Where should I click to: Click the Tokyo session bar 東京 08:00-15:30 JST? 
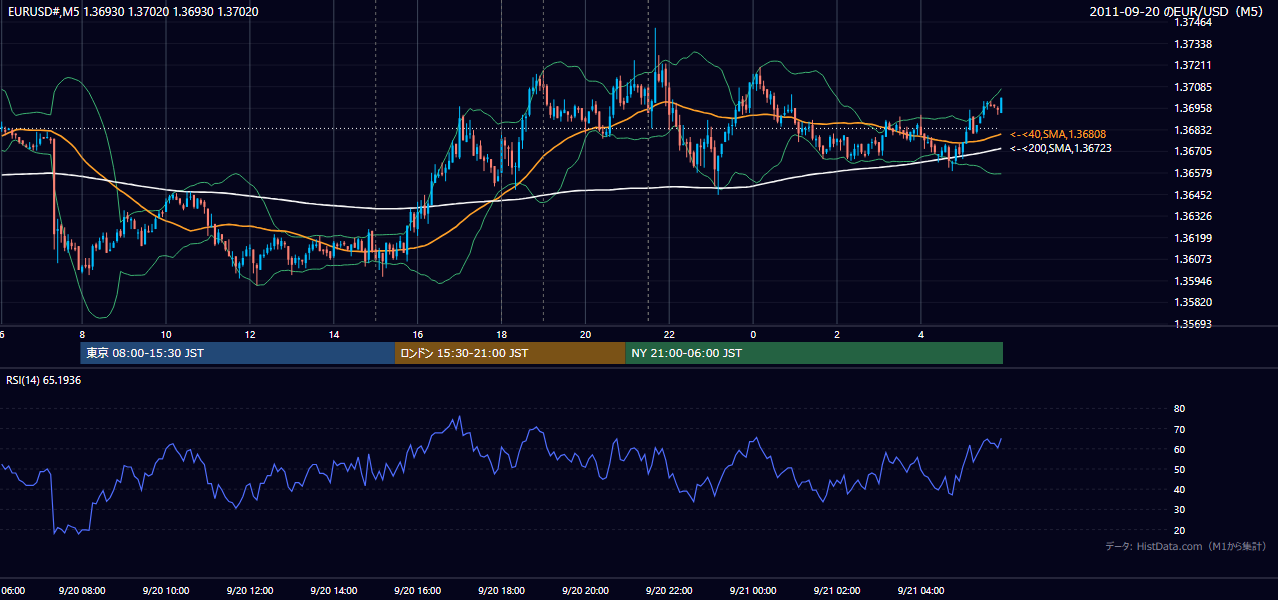pyautogui.click(x=238, y=353)
